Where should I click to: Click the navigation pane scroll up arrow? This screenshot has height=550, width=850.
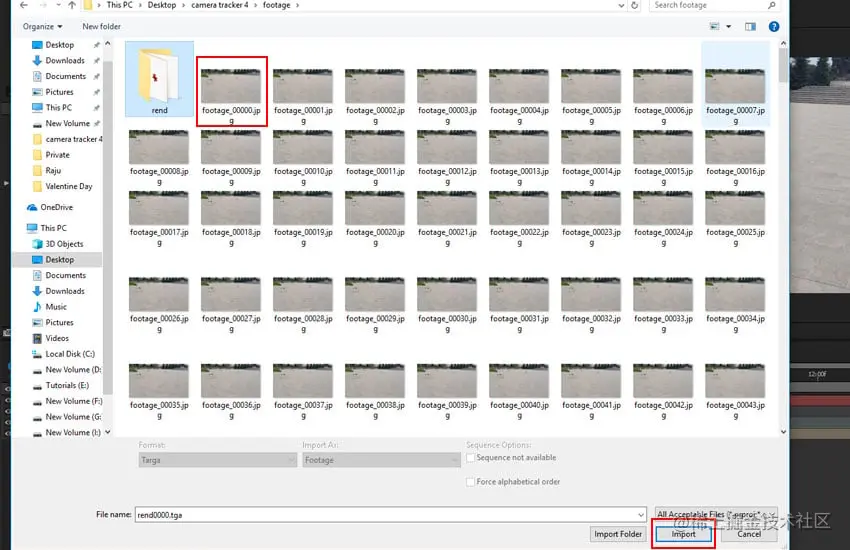coord(107,43)
